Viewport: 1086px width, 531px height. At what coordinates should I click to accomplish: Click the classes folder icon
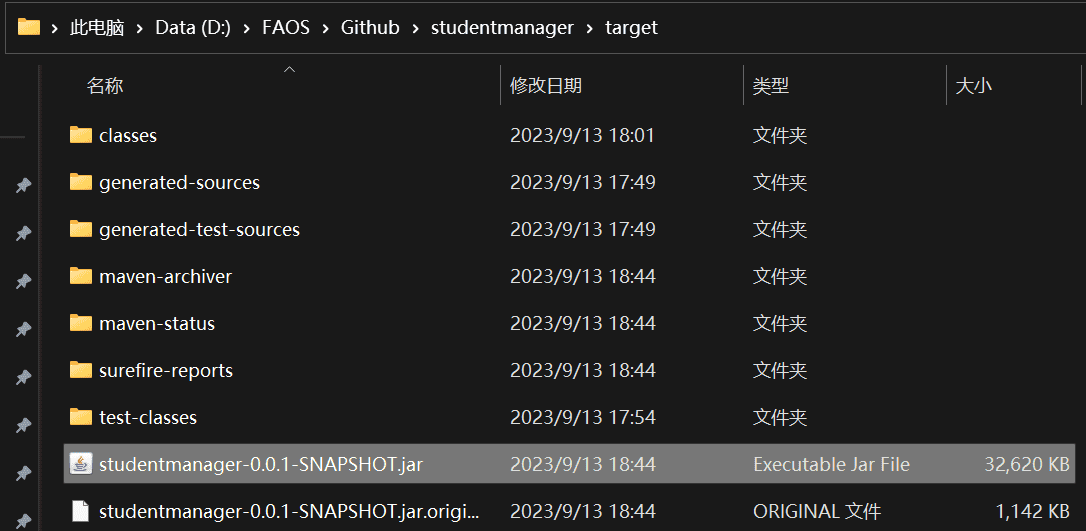81,134
